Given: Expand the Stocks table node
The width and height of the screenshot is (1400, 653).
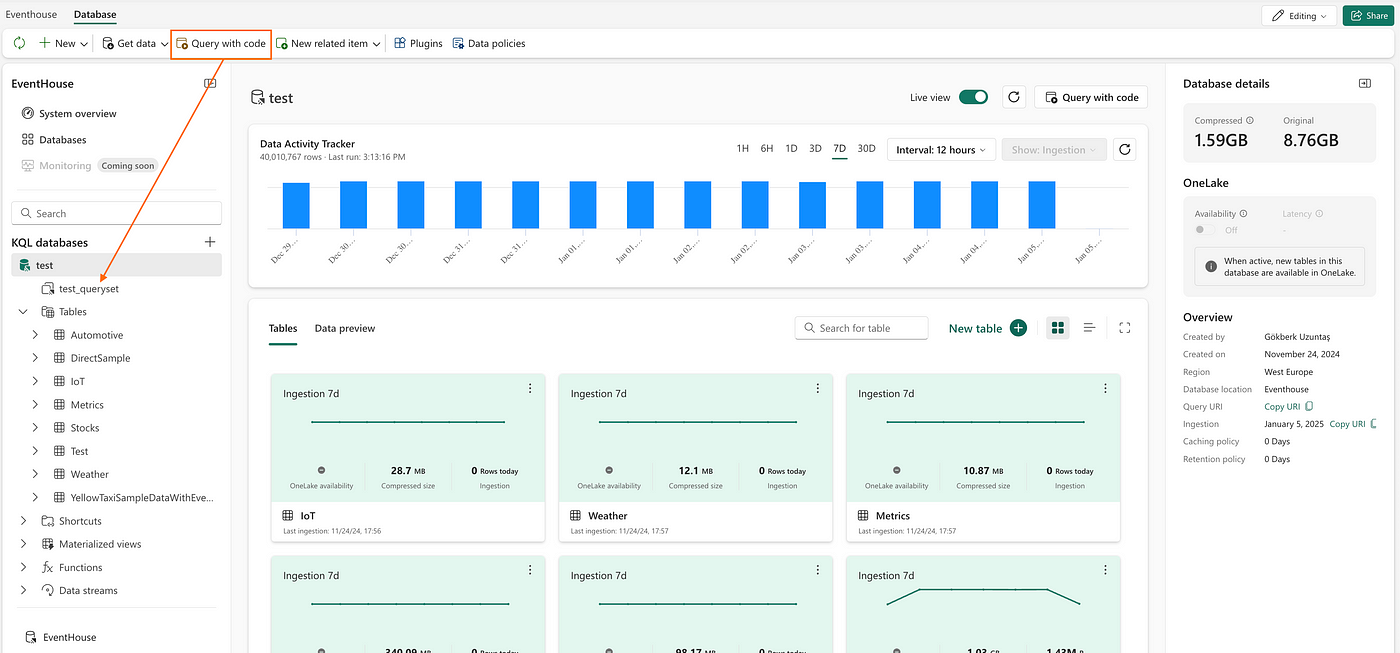Looking at the screenshot, I should 35,428.
